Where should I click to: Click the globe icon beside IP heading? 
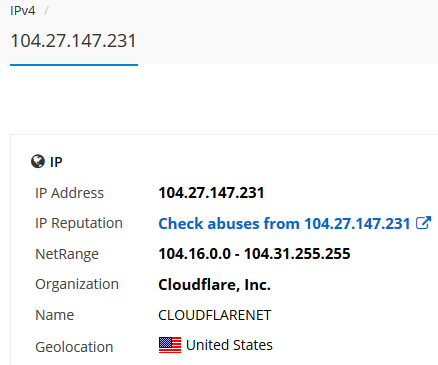point(38,162)
